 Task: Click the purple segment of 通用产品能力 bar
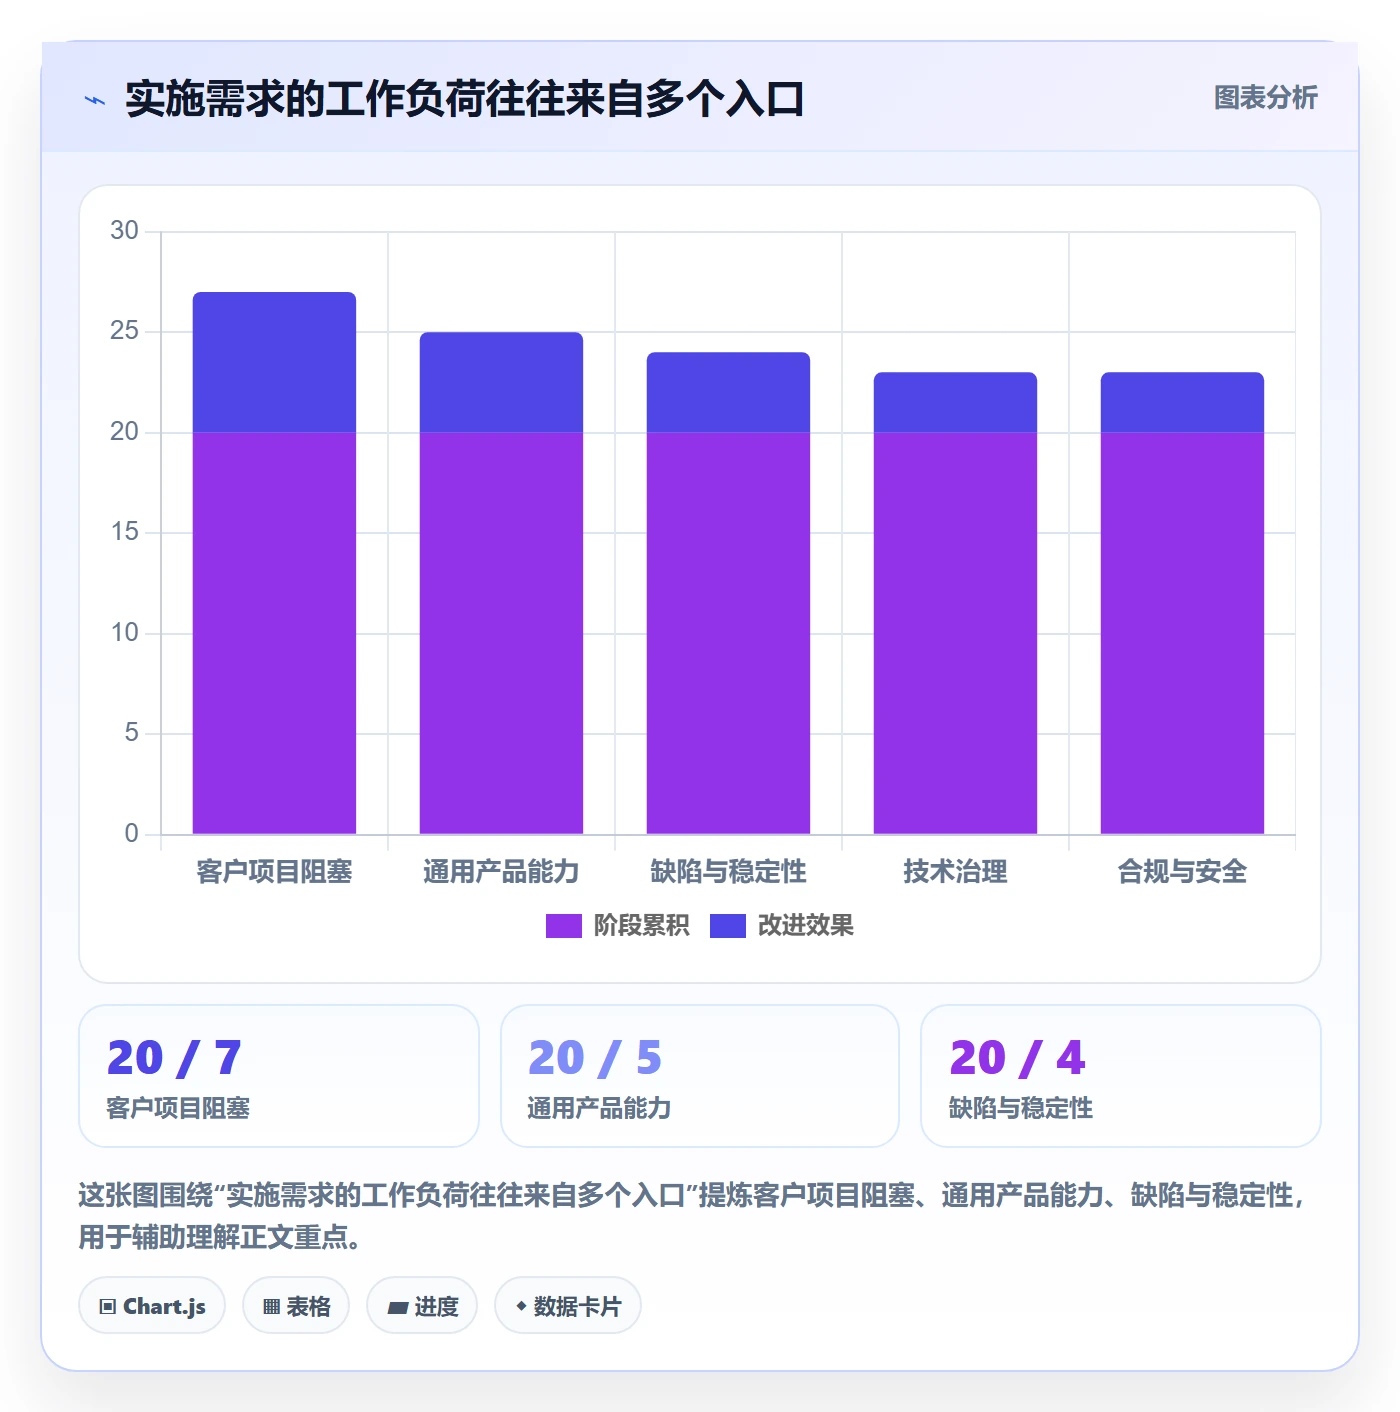coord(501,633)
